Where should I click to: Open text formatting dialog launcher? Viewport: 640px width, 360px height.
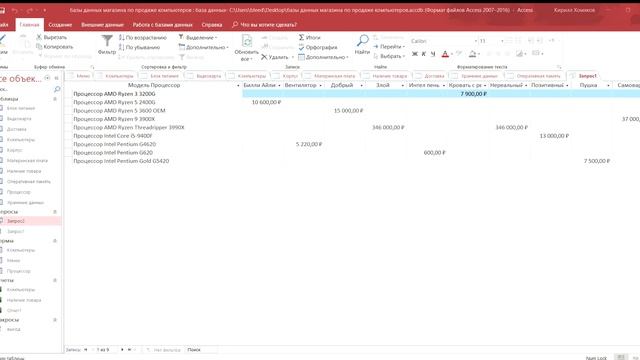pyautogui.click(x=559, y=67)
